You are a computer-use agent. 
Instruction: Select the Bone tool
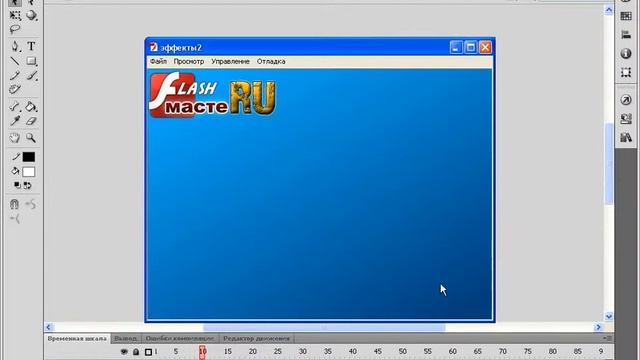[x=15, y=107]
